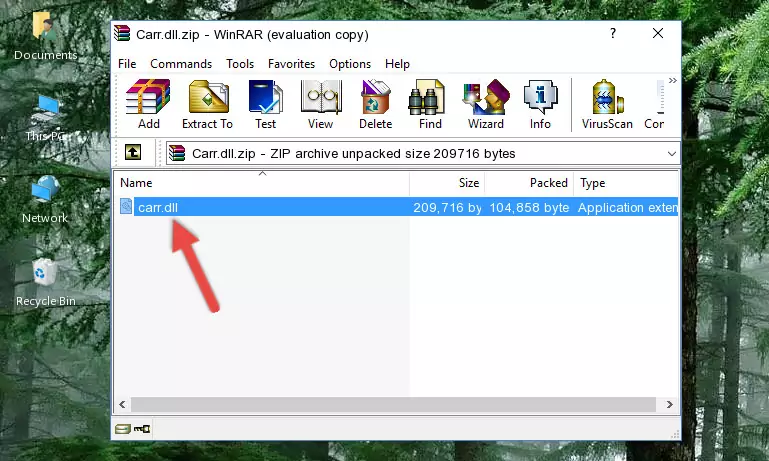
Task: Open the Favorites menu
Action: coord(291,64)
